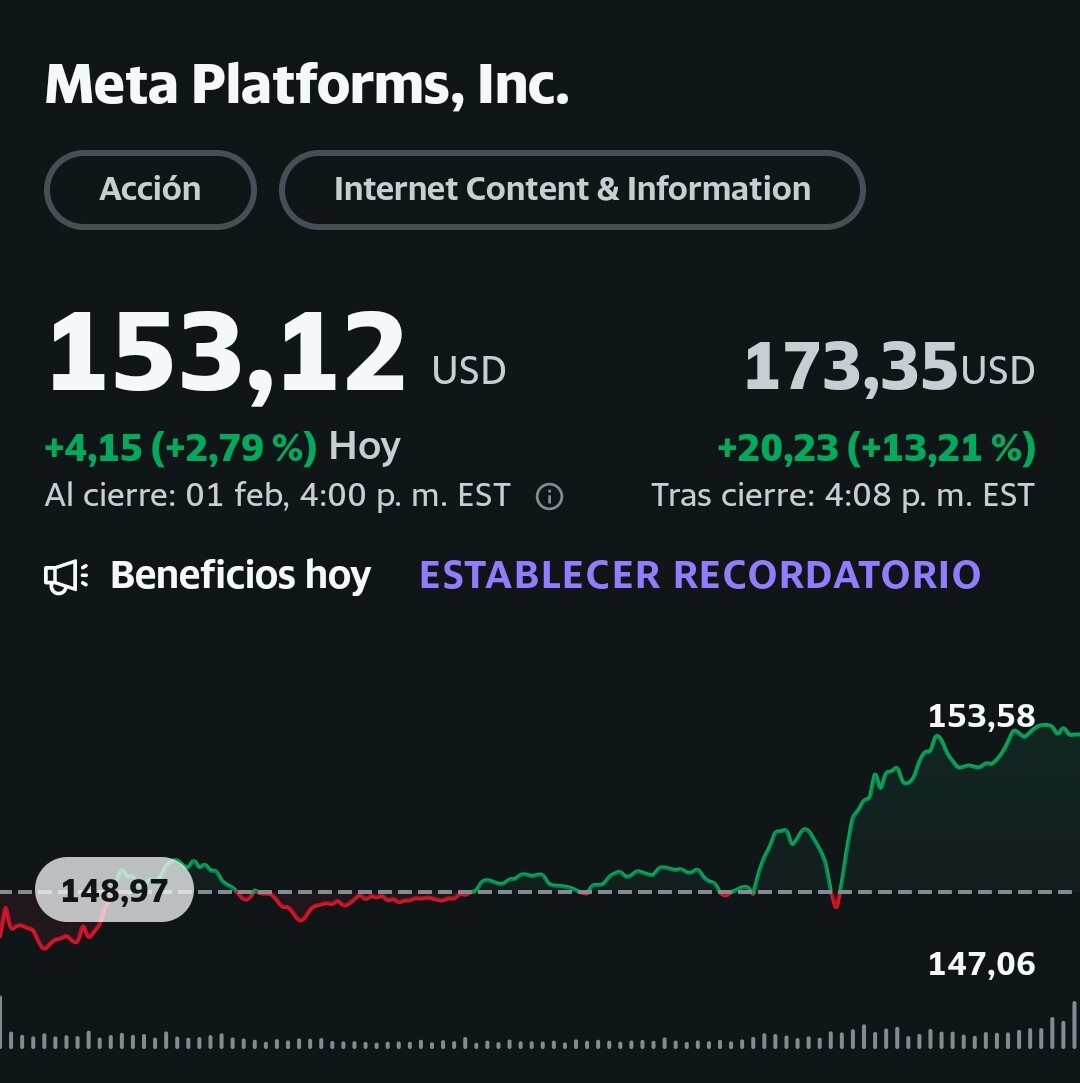Click the red dip at chart start
The height and width of the screenshot is (1083, 1080).
point(45,940)
